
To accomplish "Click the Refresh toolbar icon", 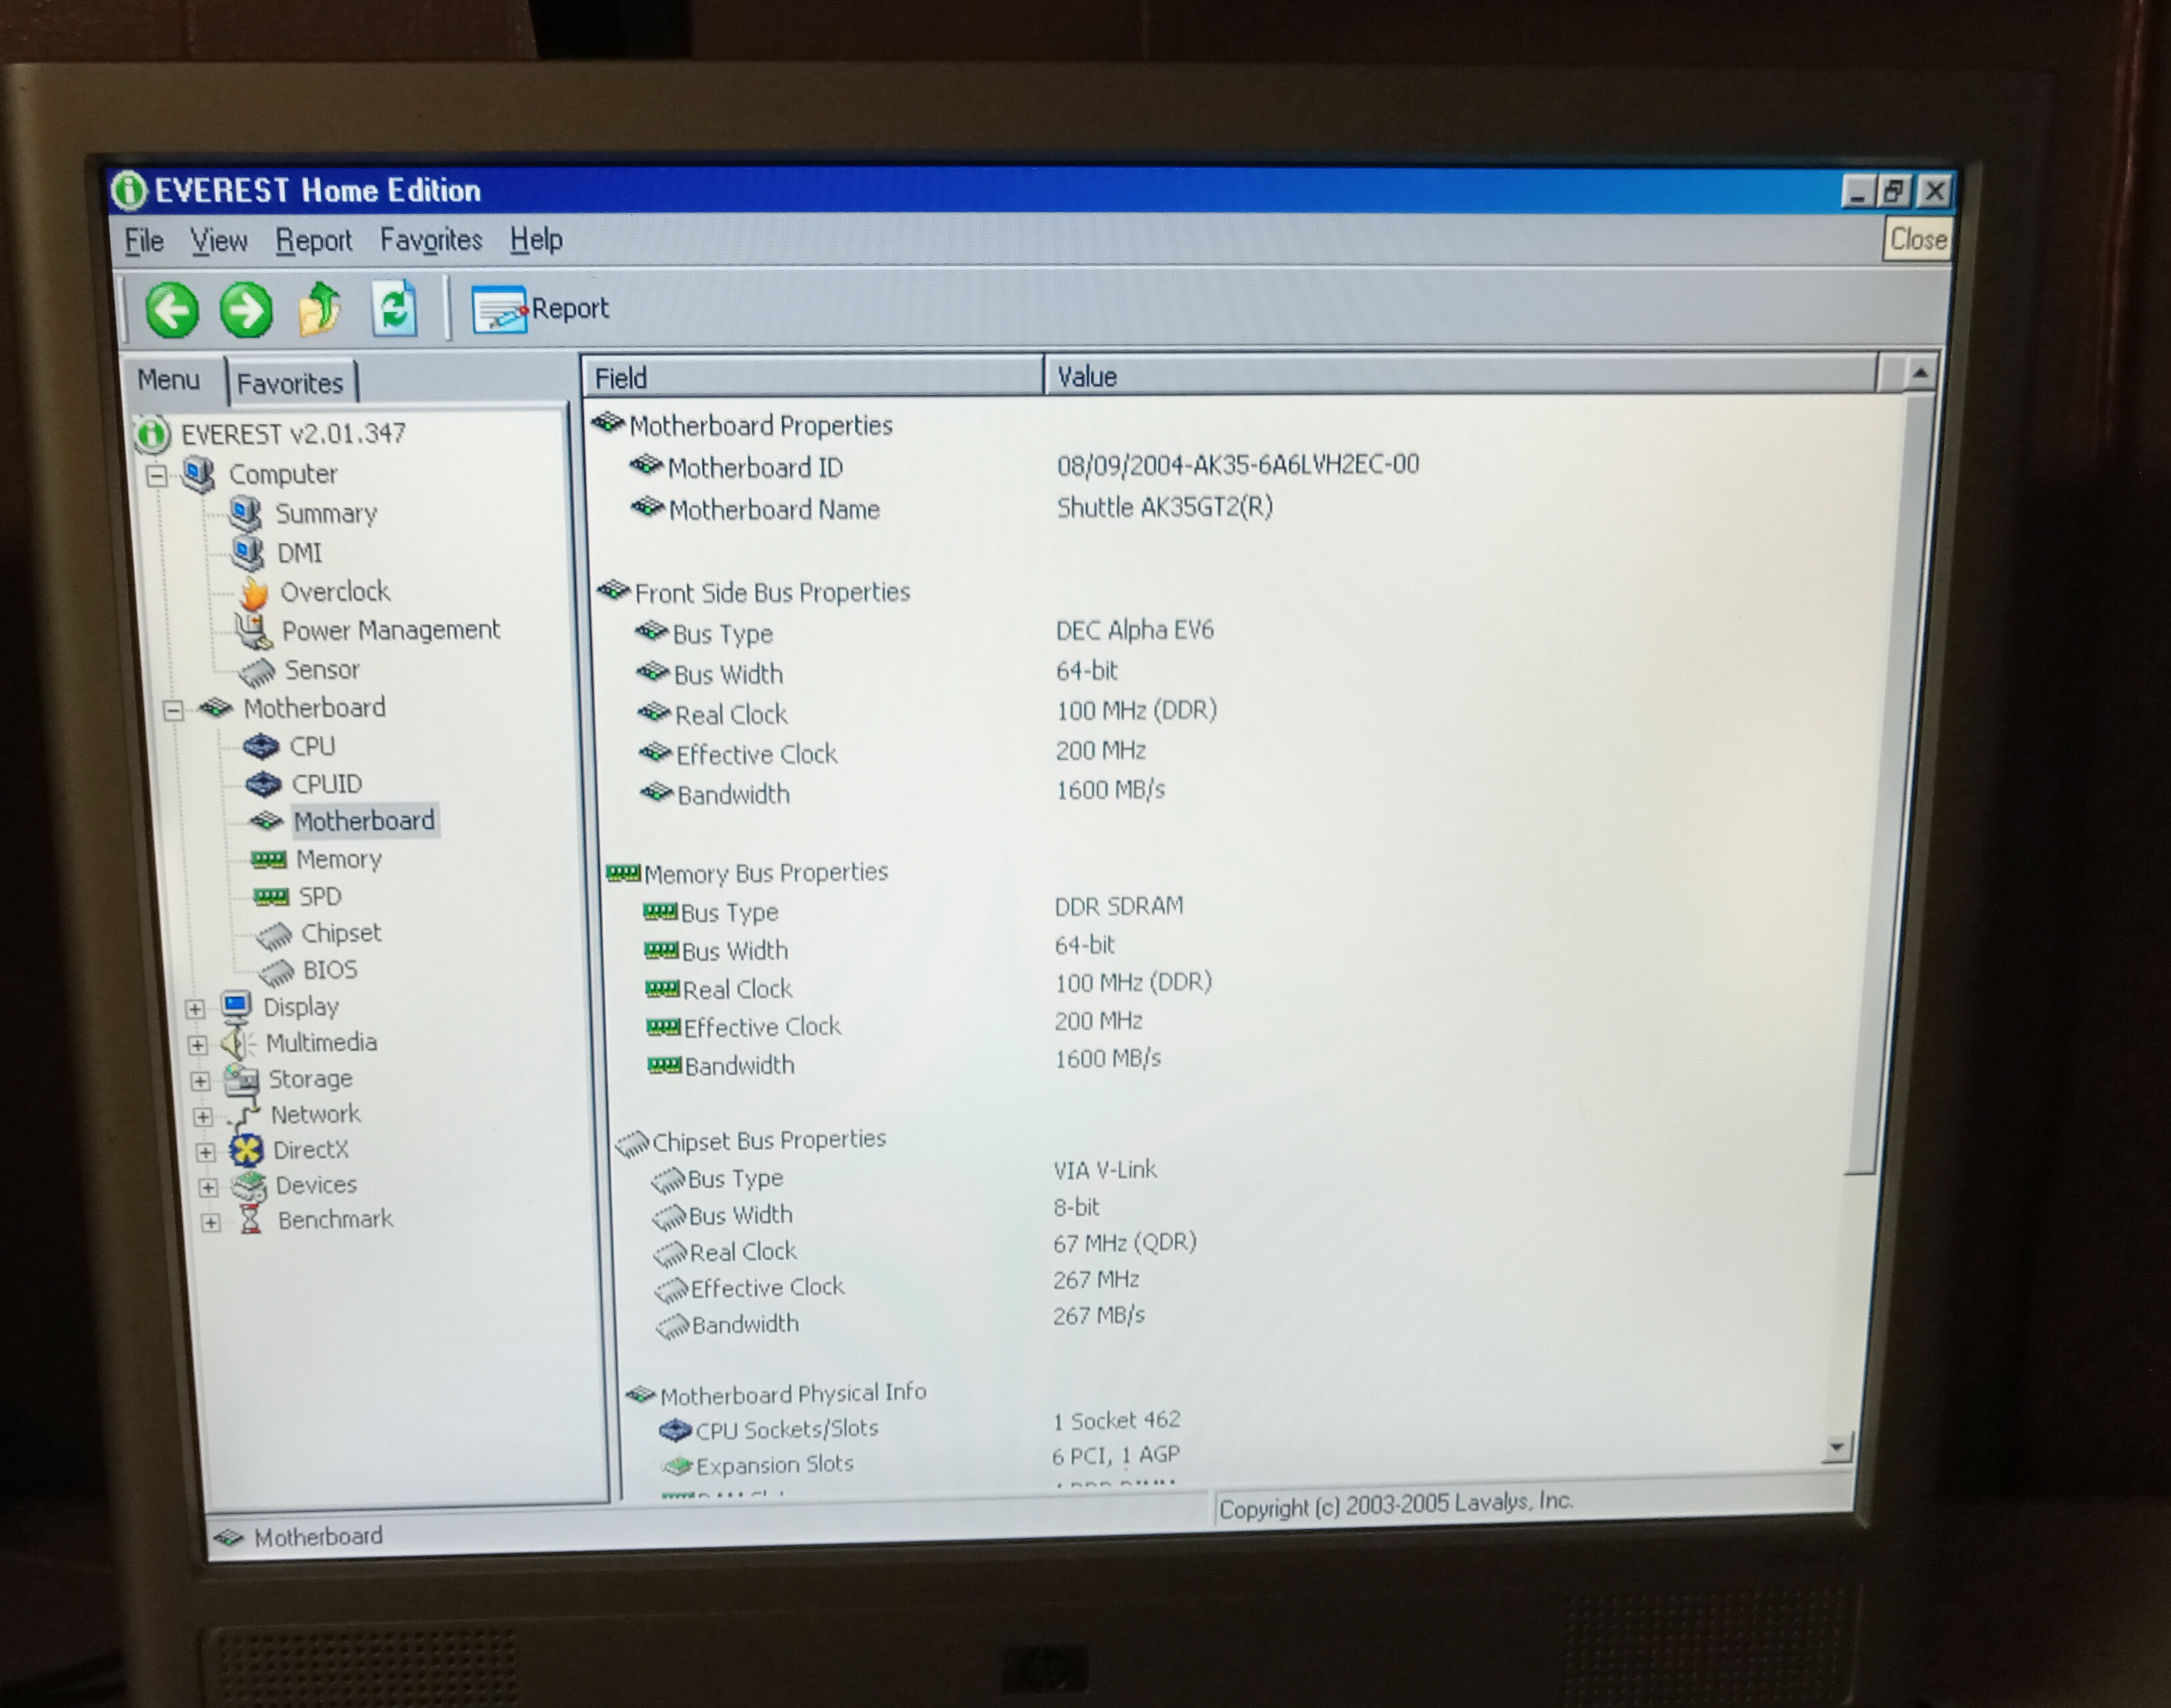I will [394, 308].
